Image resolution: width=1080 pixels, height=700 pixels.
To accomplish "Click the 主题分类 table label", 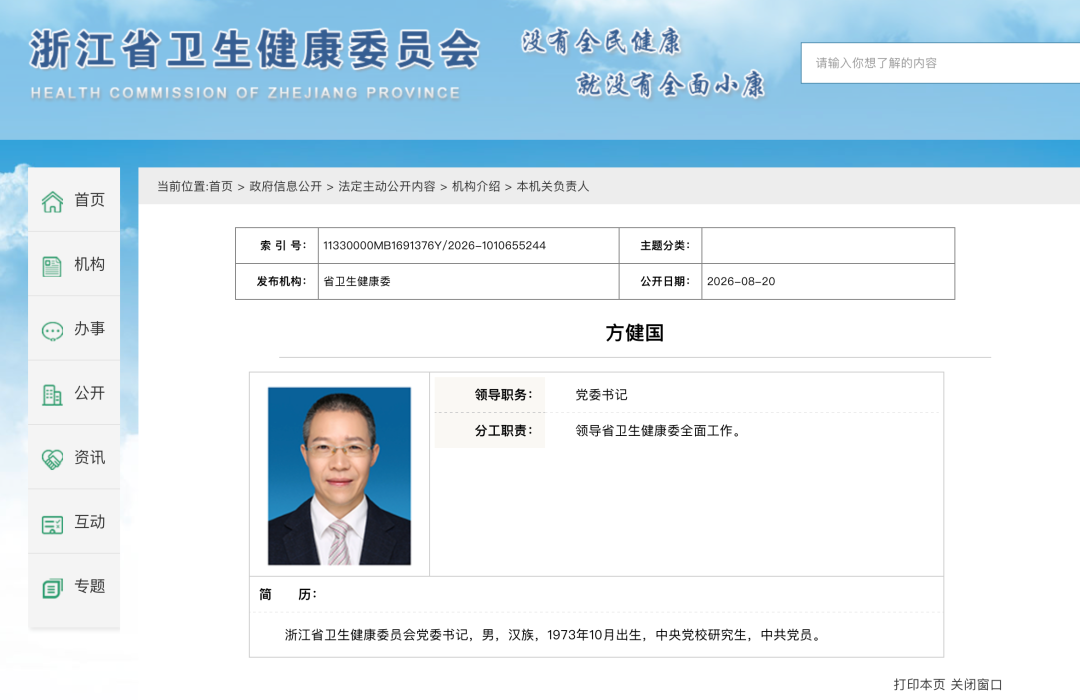I will coord(665,245).
